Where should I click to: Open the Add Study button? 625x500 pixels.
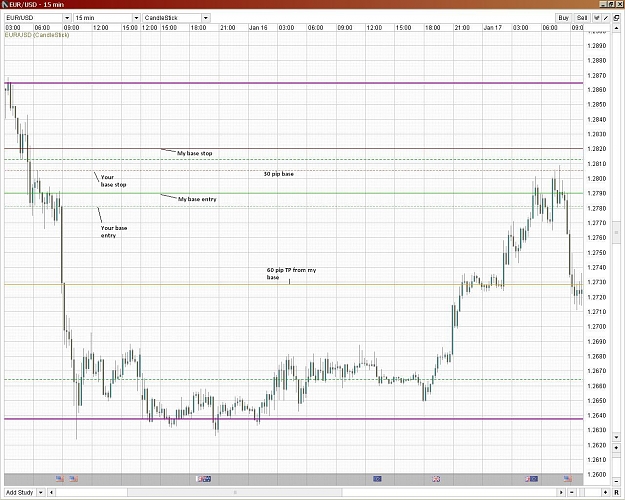point(20,492)
